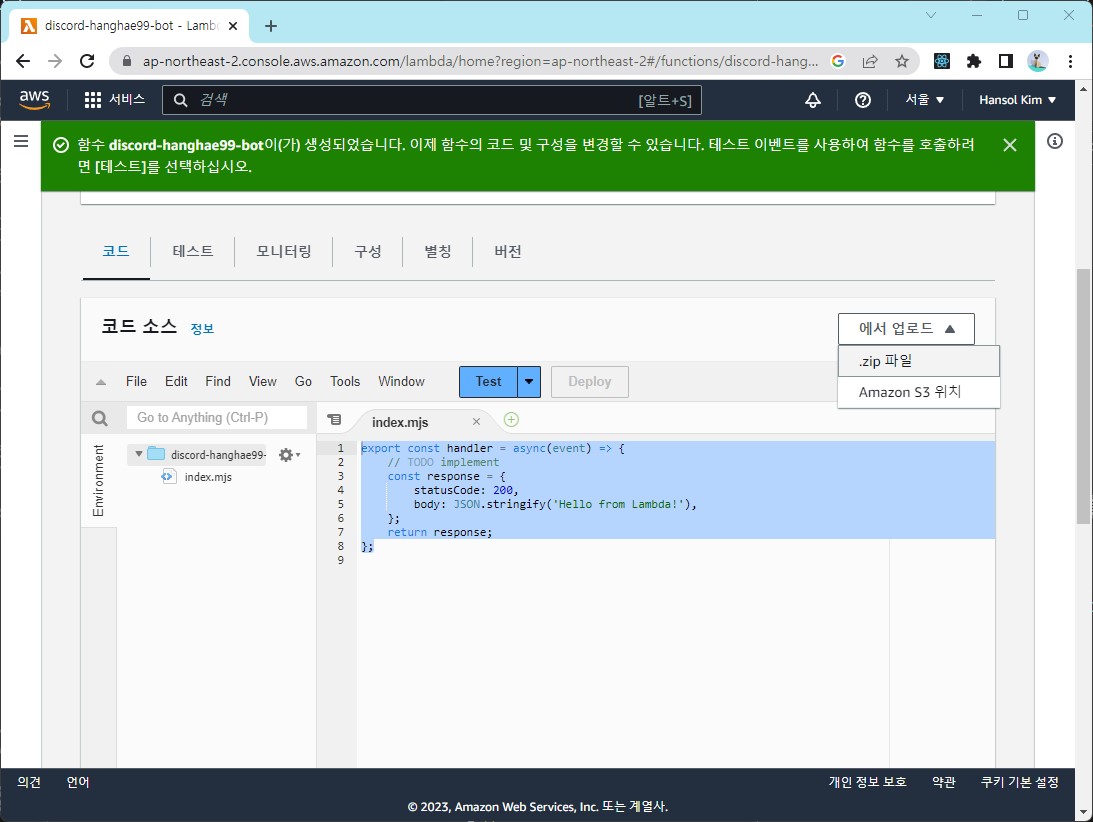The height and width of the screenshot is (822, 1093).
Task: Click the browser address bar URL
Action: click(480, 61)
